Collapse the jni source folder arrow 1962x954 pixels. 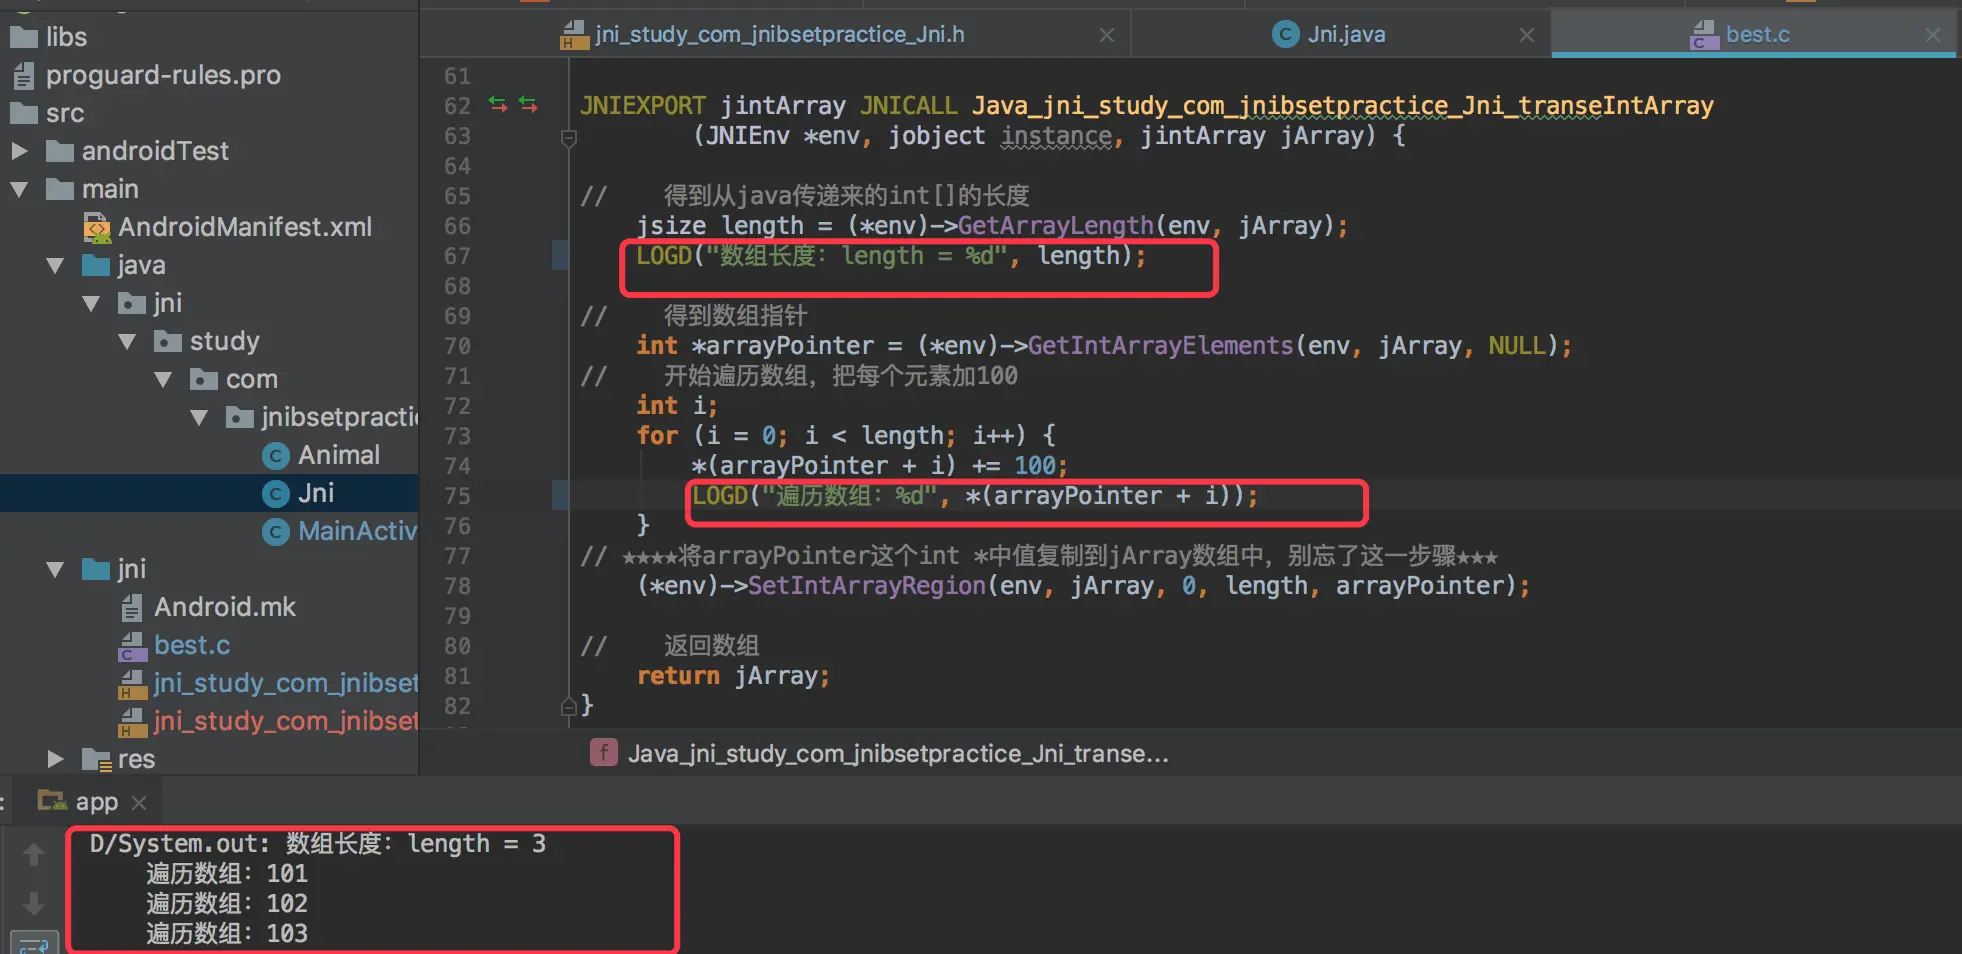55,569
